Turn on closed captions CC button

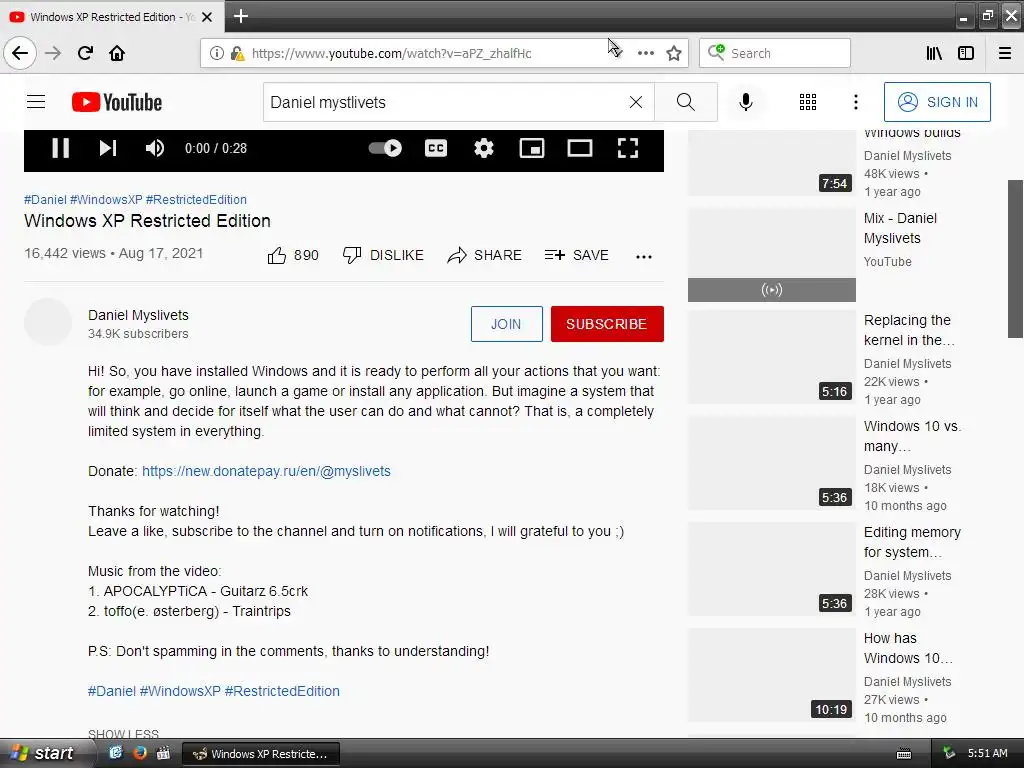(436, 148)
